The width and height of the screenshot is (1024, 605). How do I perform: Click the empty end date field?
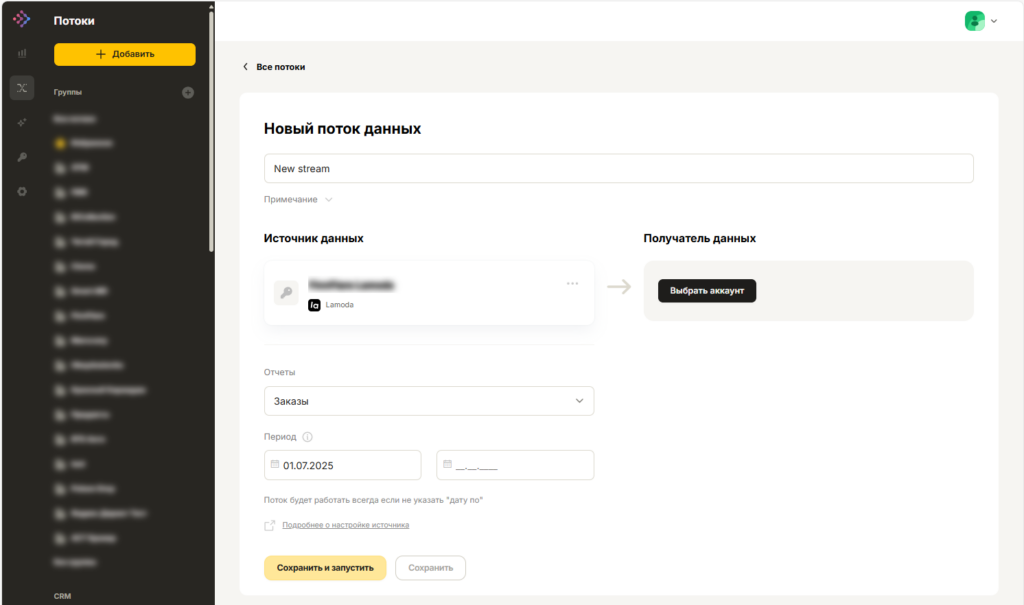tap(515, 465)
